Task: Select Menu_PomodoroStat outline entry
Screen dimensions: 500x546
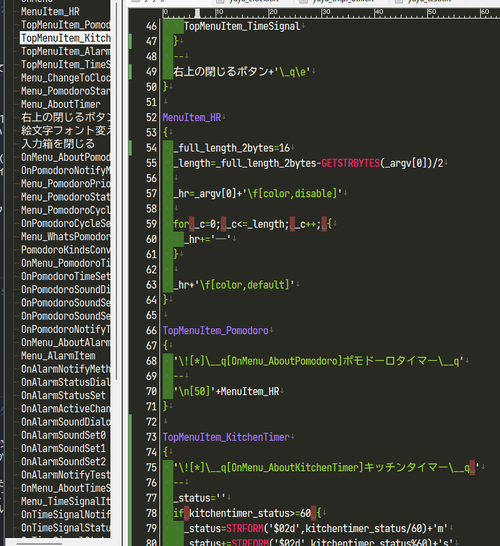Action: tap(65, 197)
